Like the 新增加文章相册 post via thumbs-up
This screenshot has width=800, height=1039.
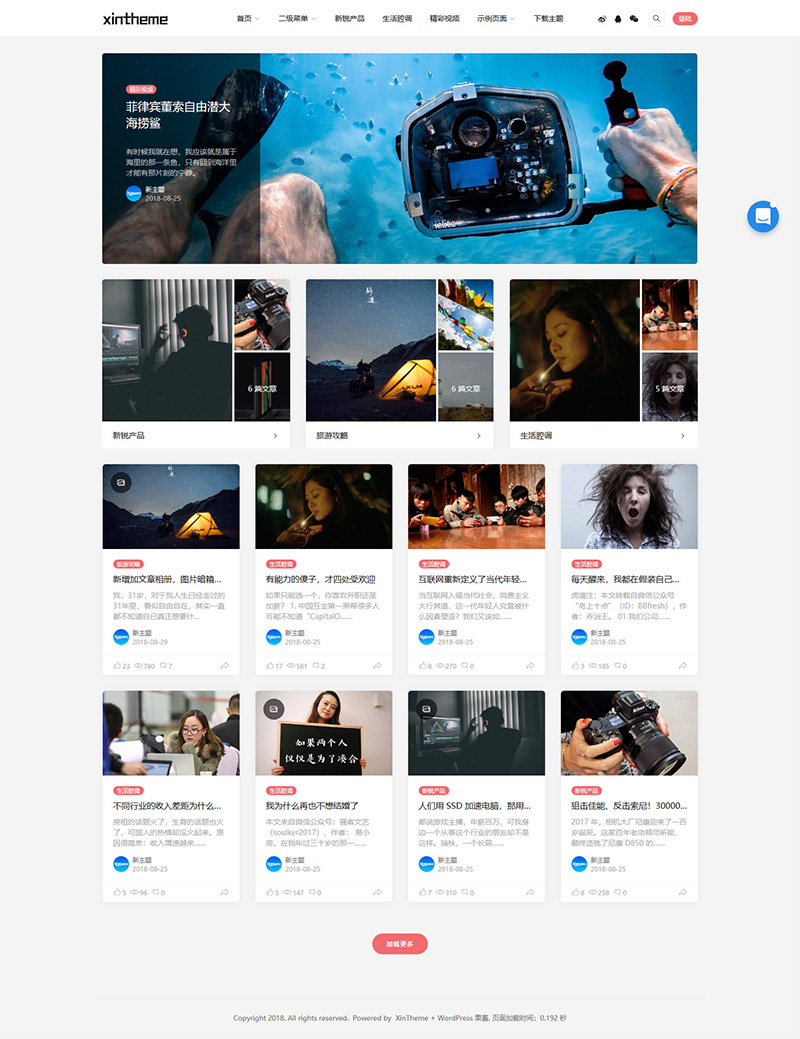117,665
